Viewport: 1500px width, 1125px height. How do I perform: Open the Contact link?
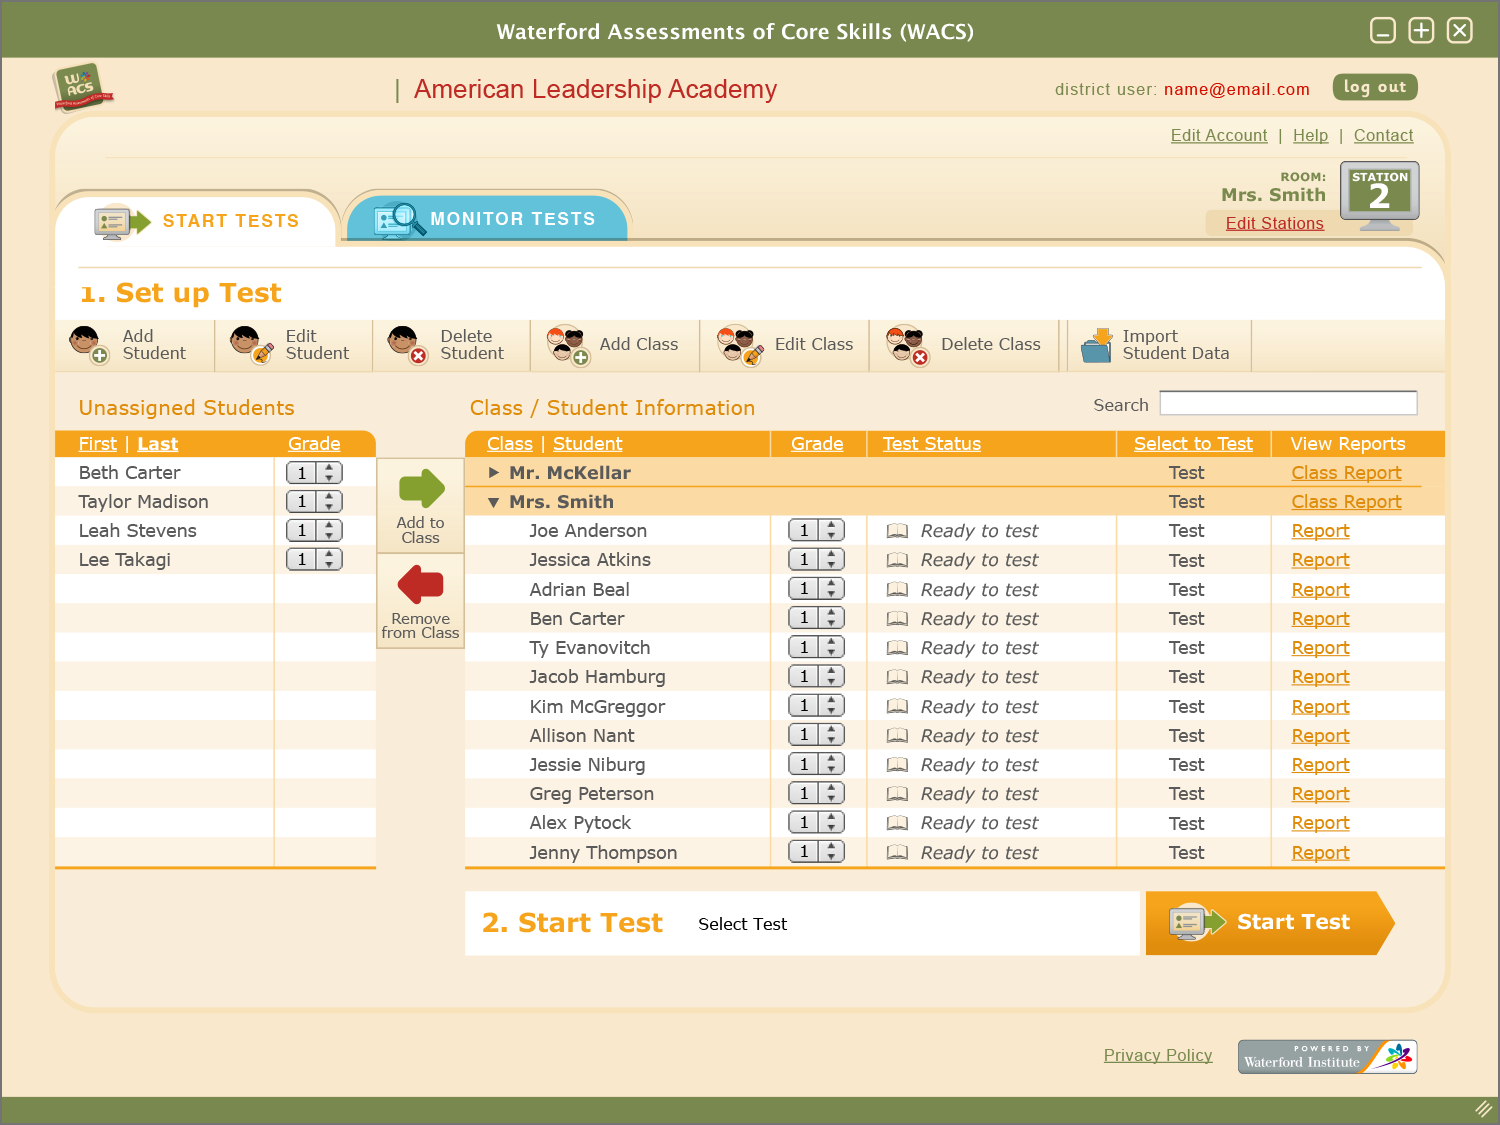click(x=1383, y=135)
